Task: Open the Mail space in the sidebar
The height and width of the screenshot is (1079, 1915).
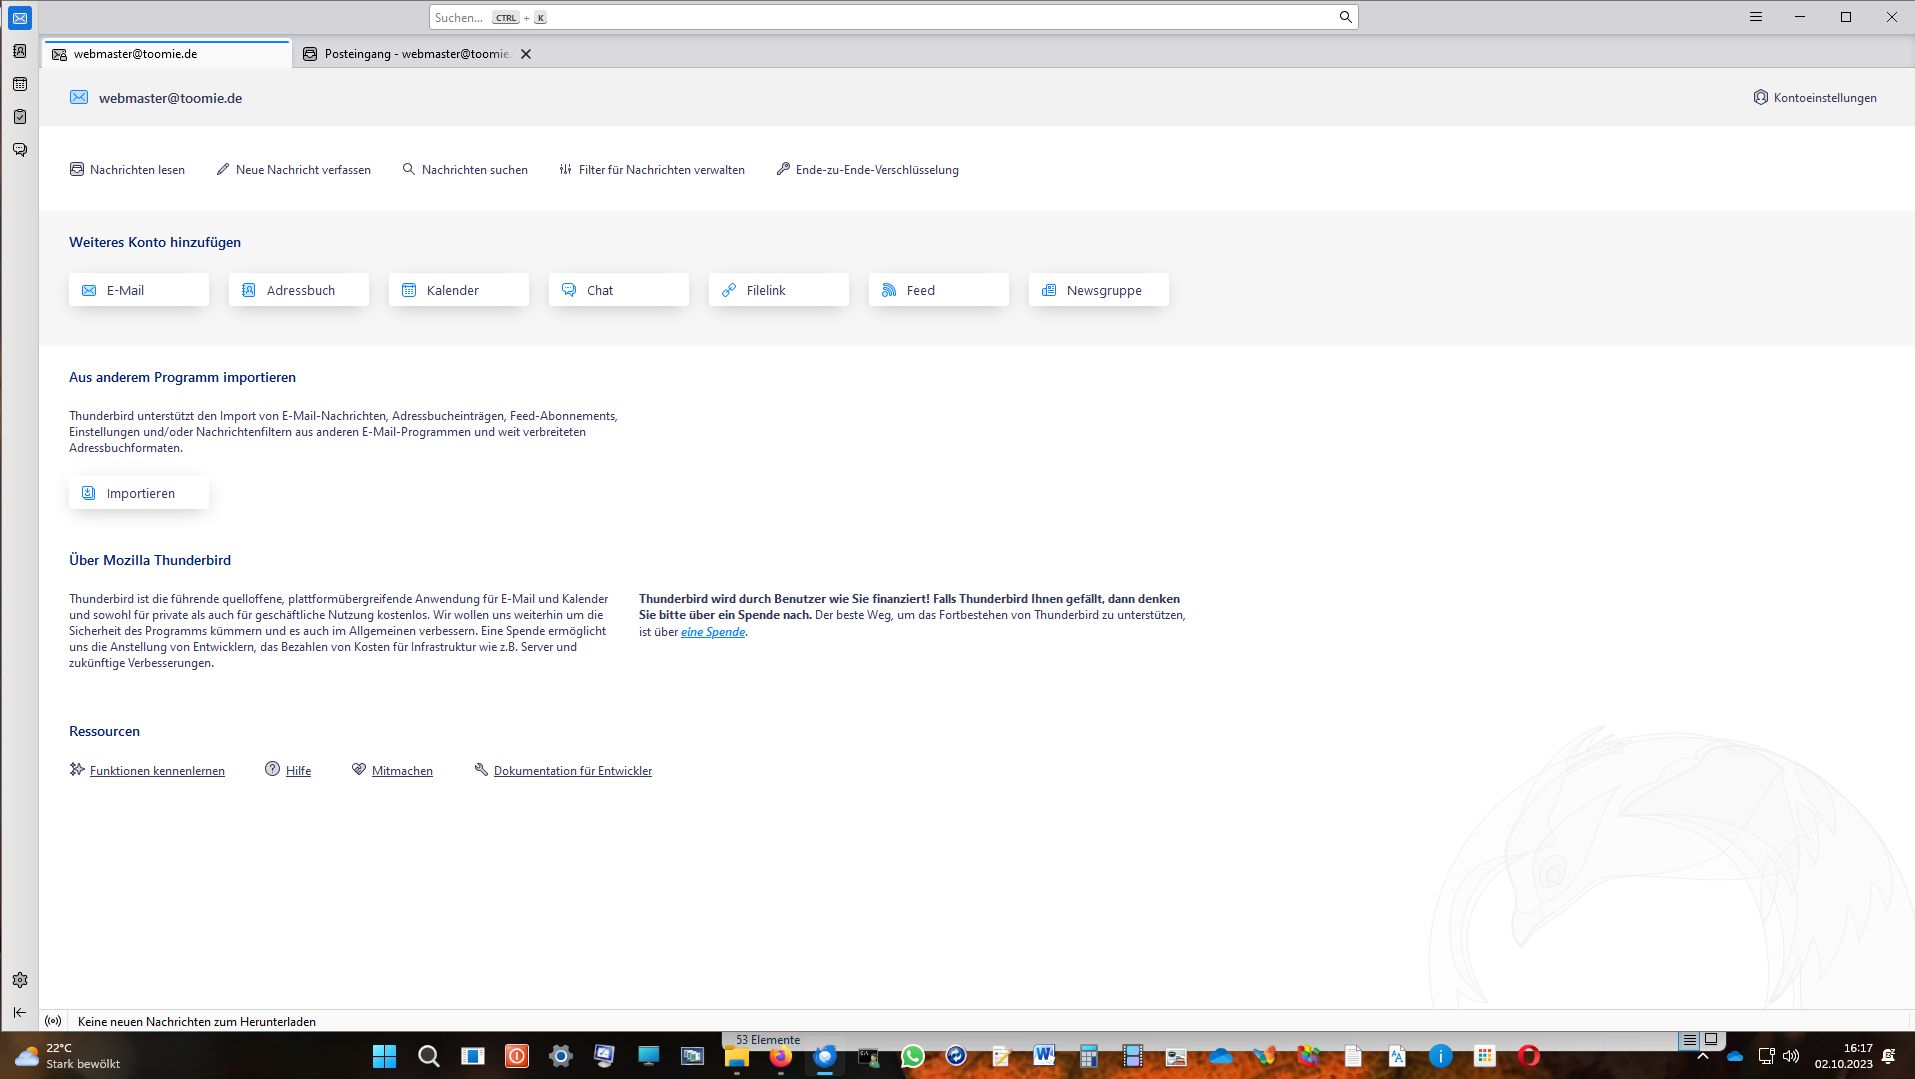Action: [19, 18]
